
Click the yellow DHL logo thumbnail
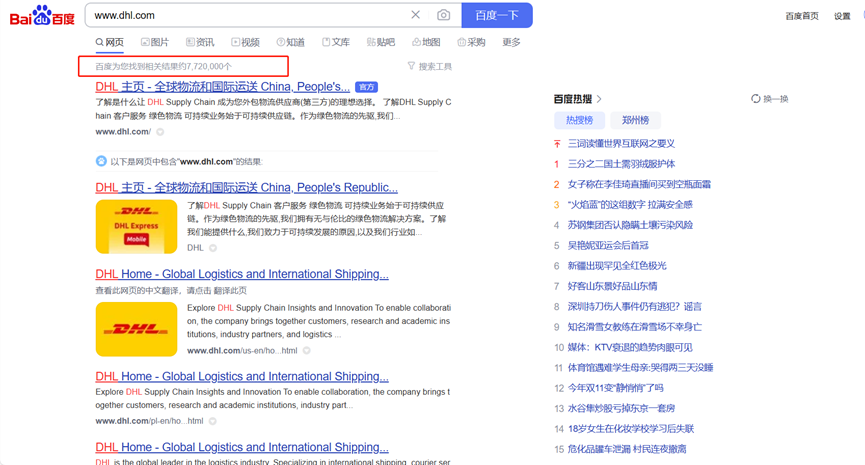coord(136,329)
